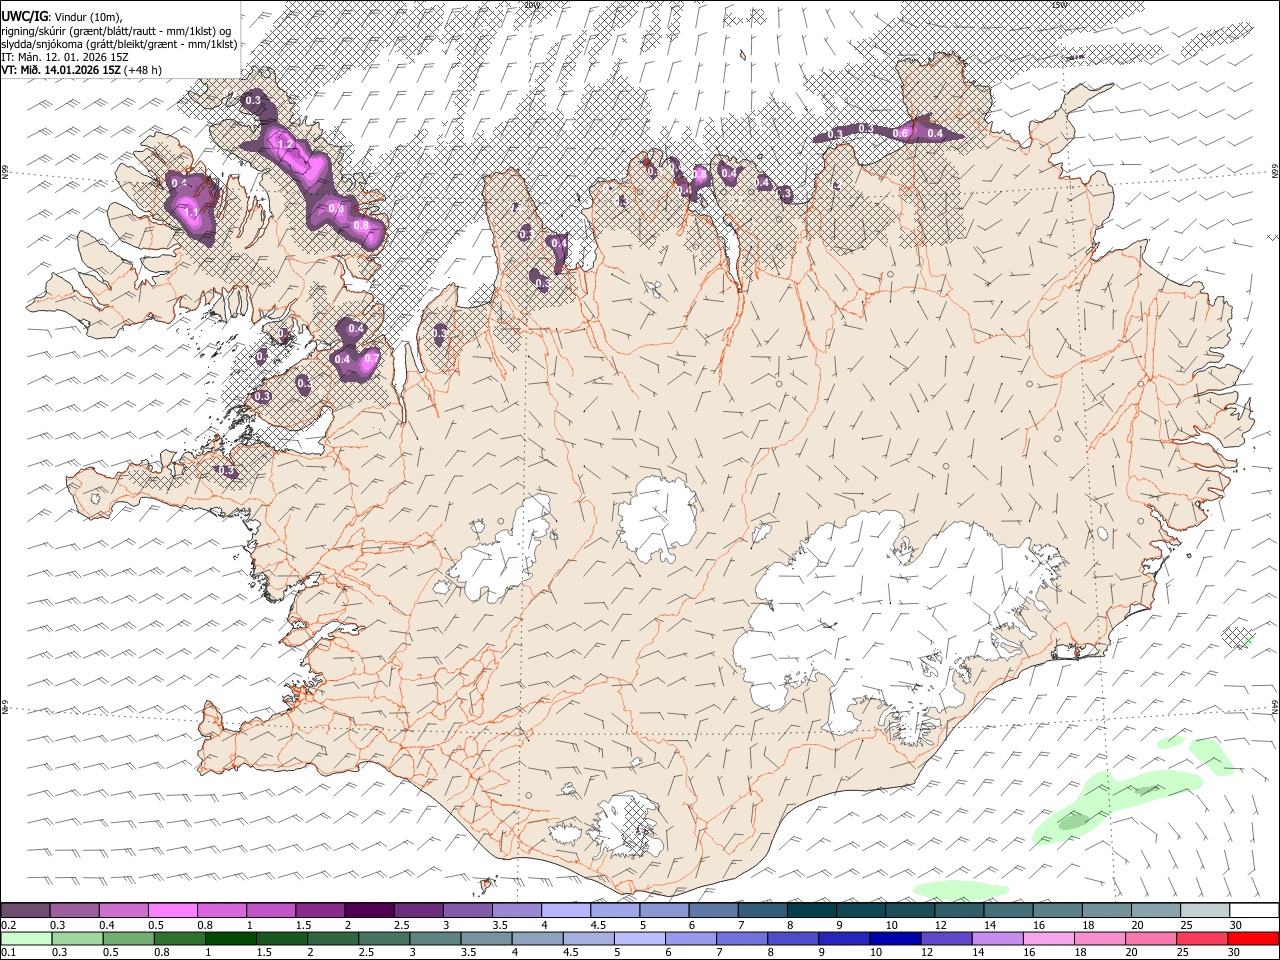This screenshot has width=1280, height=960.
Task: Click the small hatched patch off east coast
Action: pos(1238,636)
